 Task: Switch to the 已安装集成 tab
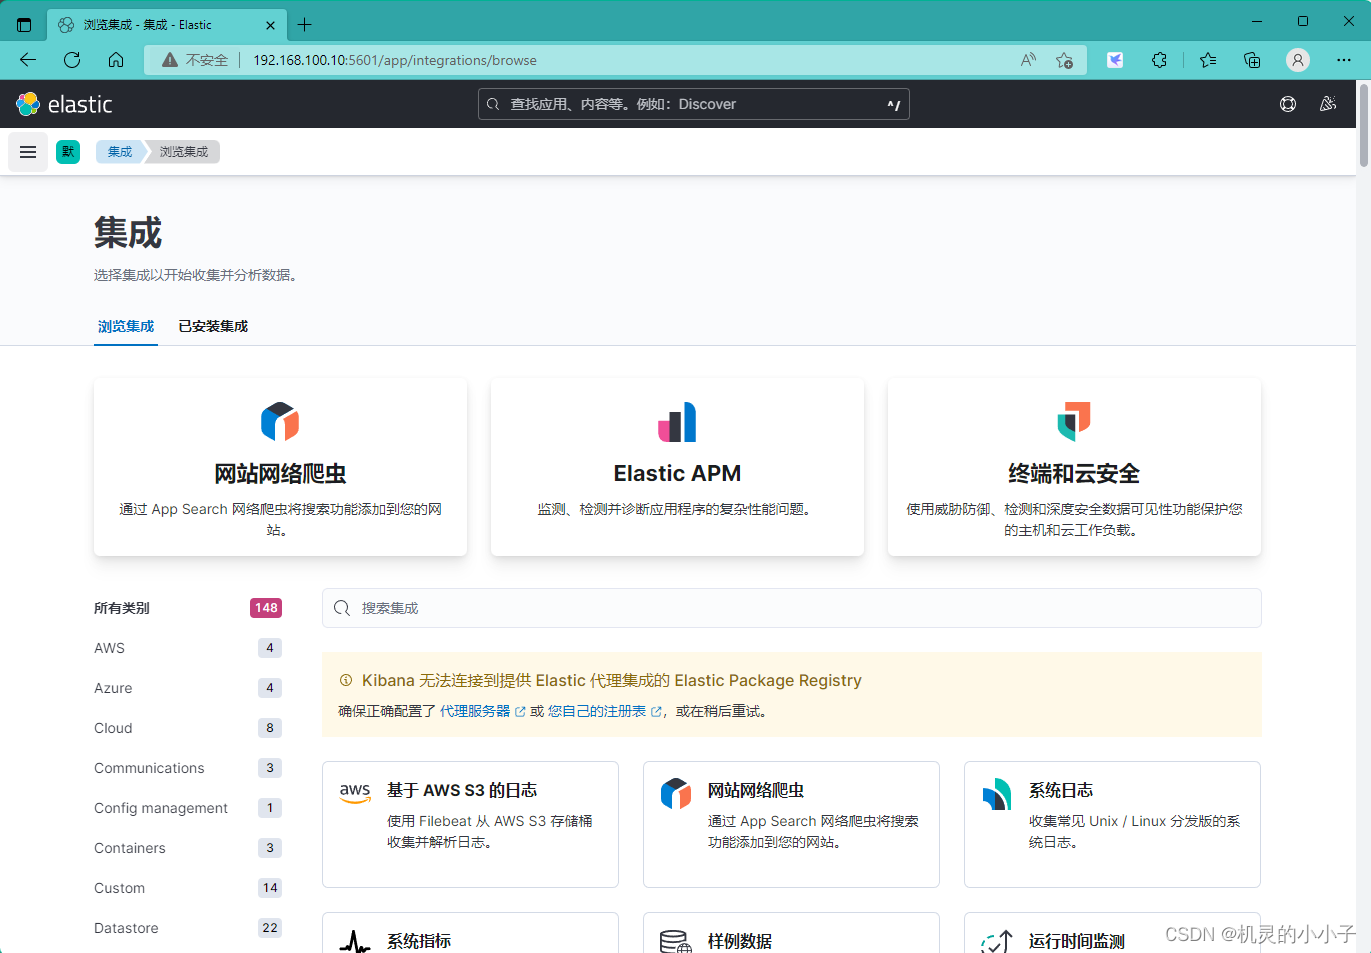point(212,326)
